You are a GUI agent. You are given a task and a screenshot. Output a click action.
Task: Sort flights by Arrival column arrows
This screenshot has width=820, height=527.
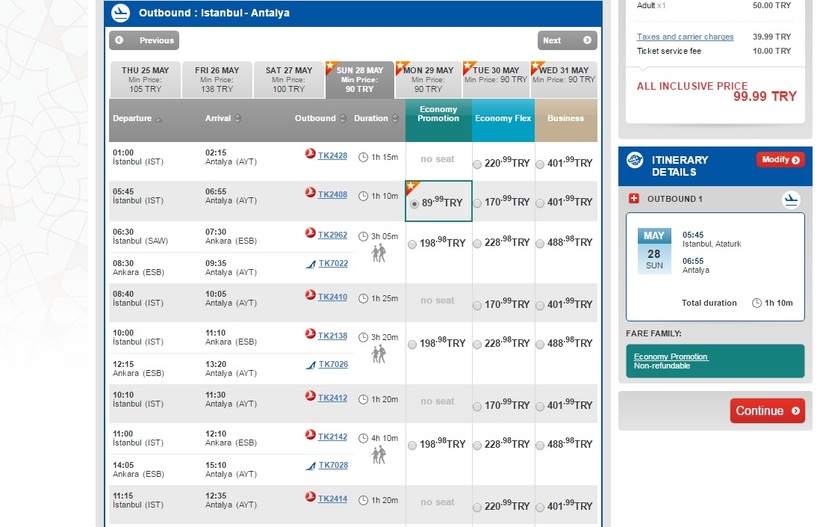point(238,119)
